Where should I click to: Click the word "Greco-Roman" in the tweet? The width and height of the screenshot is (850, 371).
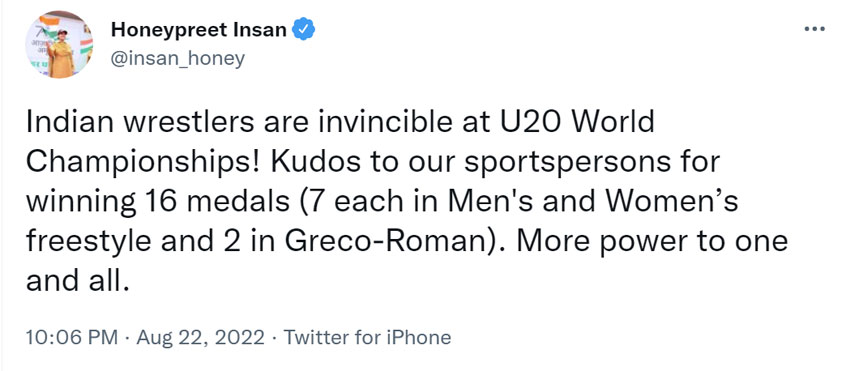pyautogui.click(x=392, y=241)
